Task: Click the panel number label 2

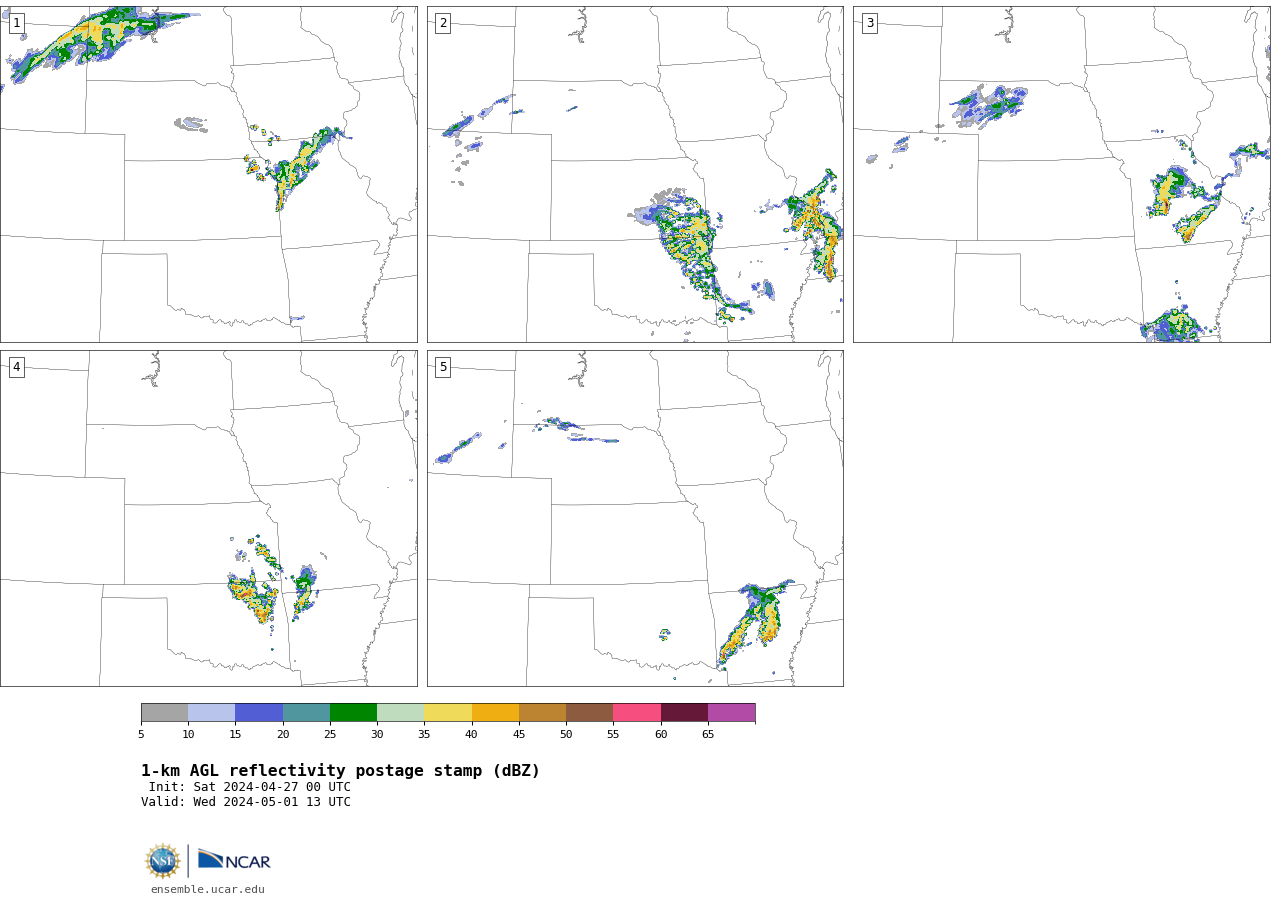Action: (x=443, y=23)
